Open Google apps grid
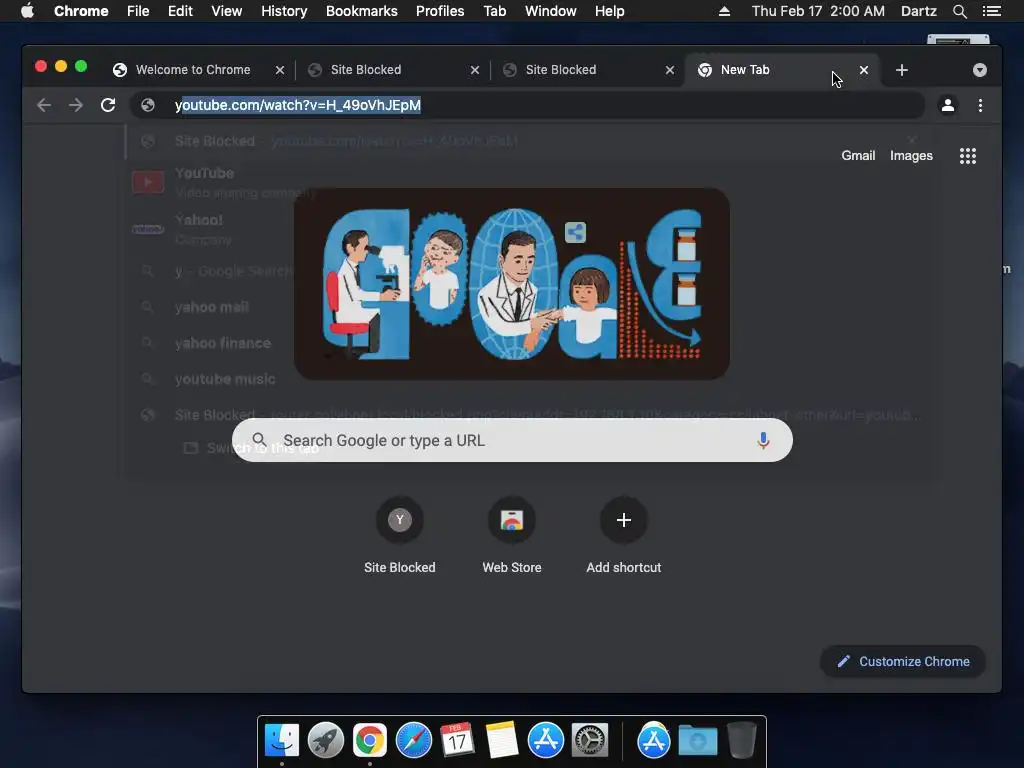Viewport: 1024px width, 768px height. coord(968,155)
